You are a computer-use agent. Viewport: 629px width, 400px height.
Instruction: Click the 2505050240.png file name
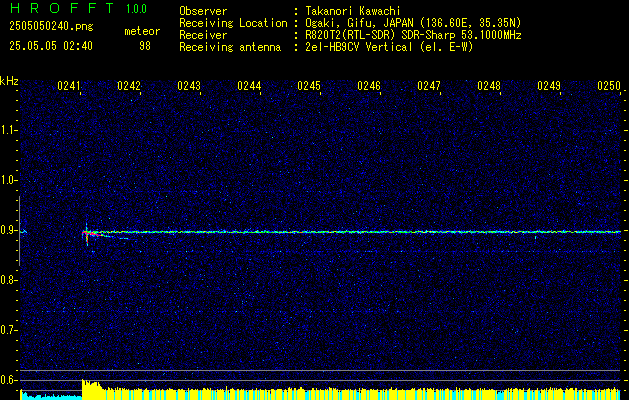point(51,27)
